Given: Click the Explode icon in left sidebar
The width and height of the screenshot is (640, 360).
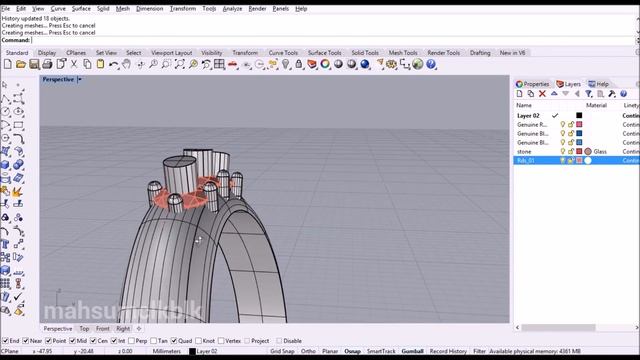Looking at the screenshot, I should click(x=18, y=191).
